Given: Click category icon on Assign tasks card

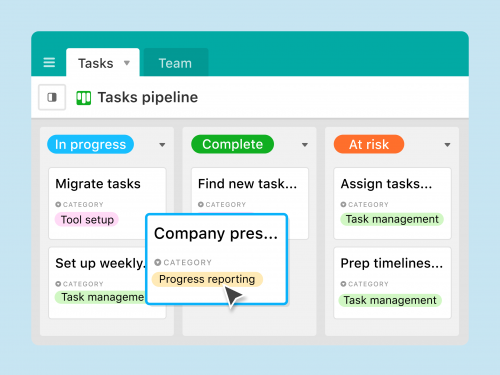Looking at the screenshot, I should [343, 204].
